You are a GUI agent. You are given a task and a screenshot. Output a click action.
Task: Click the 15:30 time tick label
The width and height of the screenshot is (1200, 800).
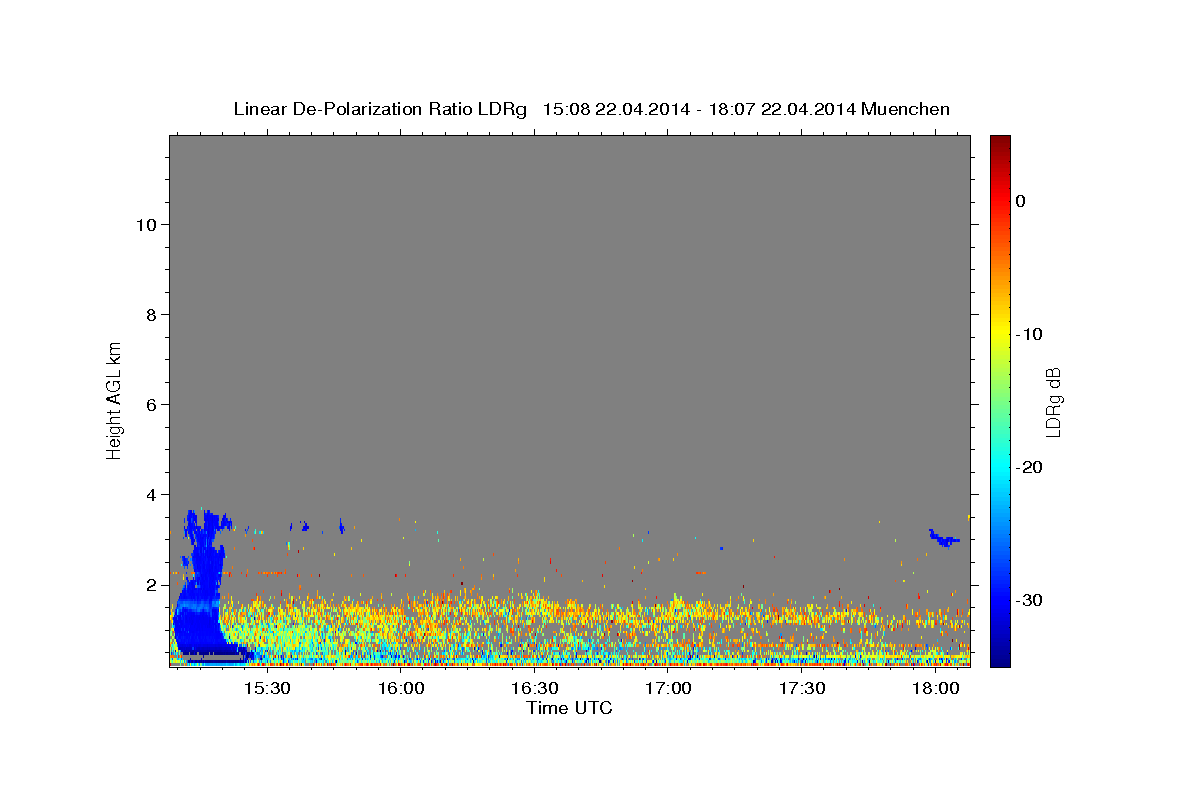[x=267, y=689]
